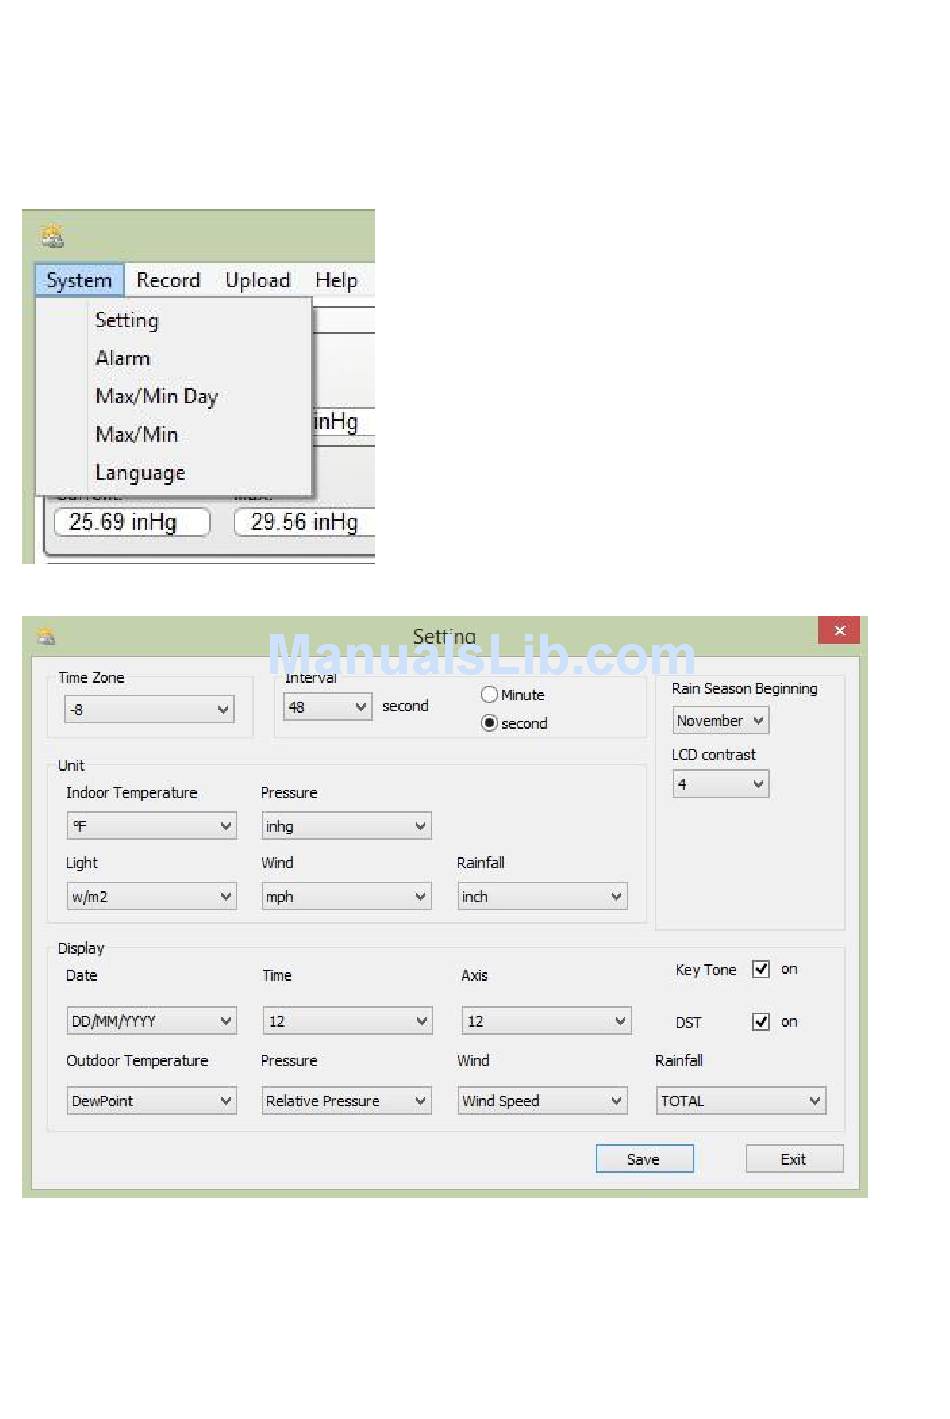Click the Setting dialog title bar icon
Image resolution: width=950 pixels, height=1419 pixels.
coord(46,636)
